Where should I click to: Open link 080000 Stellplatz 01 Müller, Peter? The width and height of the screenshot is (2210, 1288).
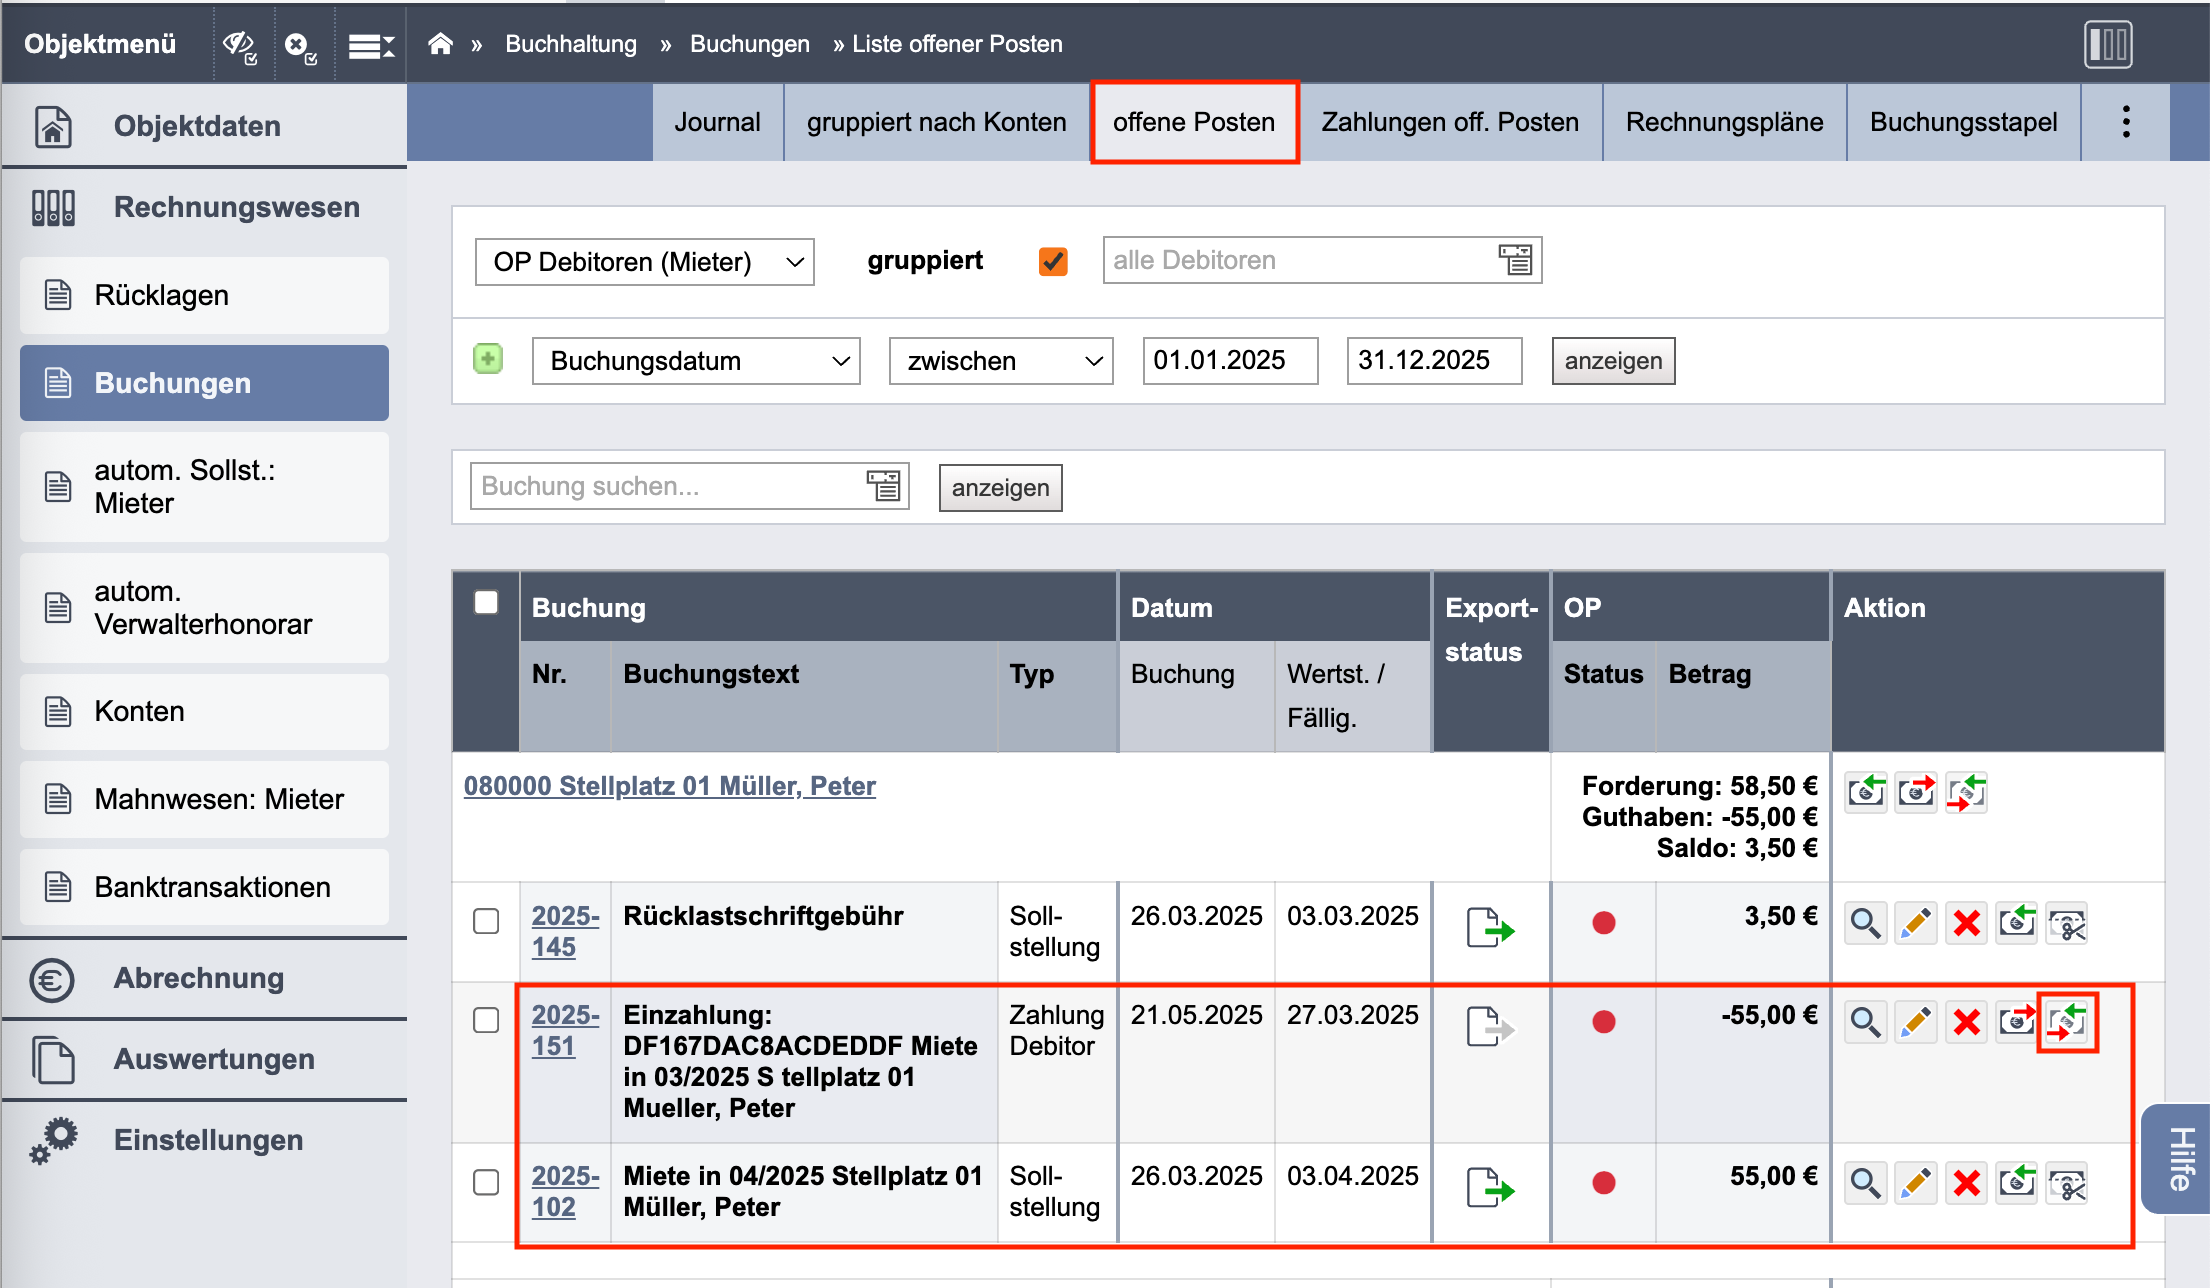coord(669,786)
